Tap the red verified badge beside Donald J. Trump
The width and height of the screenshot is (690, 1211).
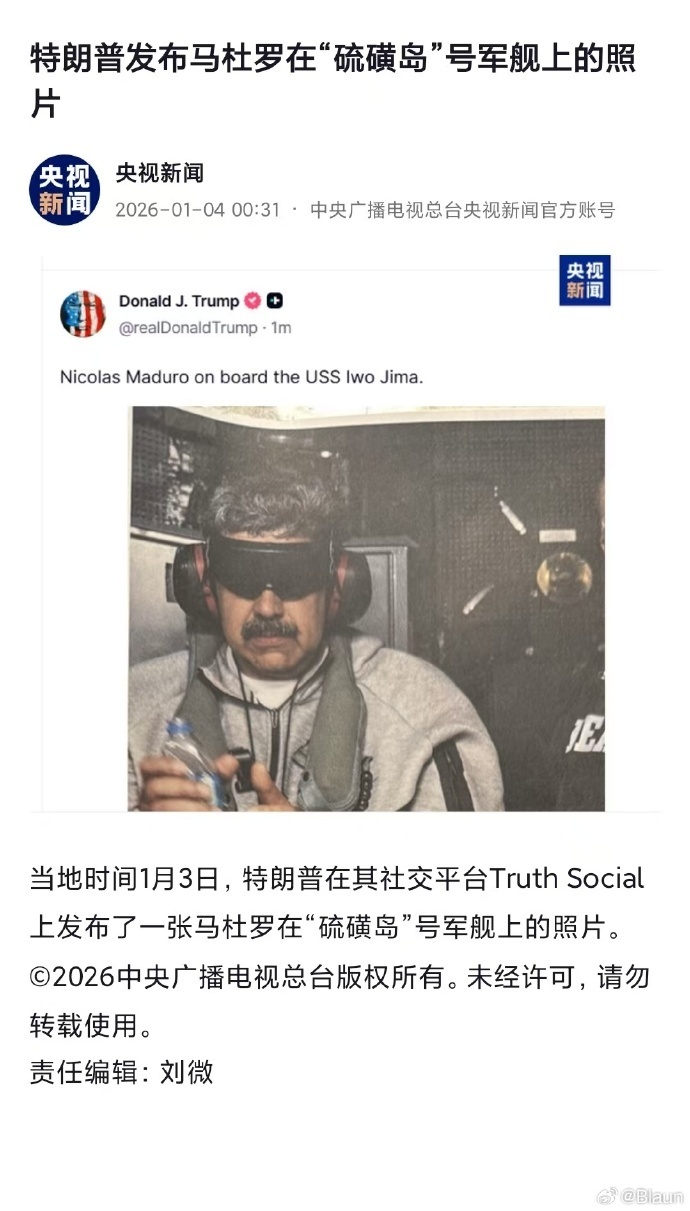tap(254, 301)
